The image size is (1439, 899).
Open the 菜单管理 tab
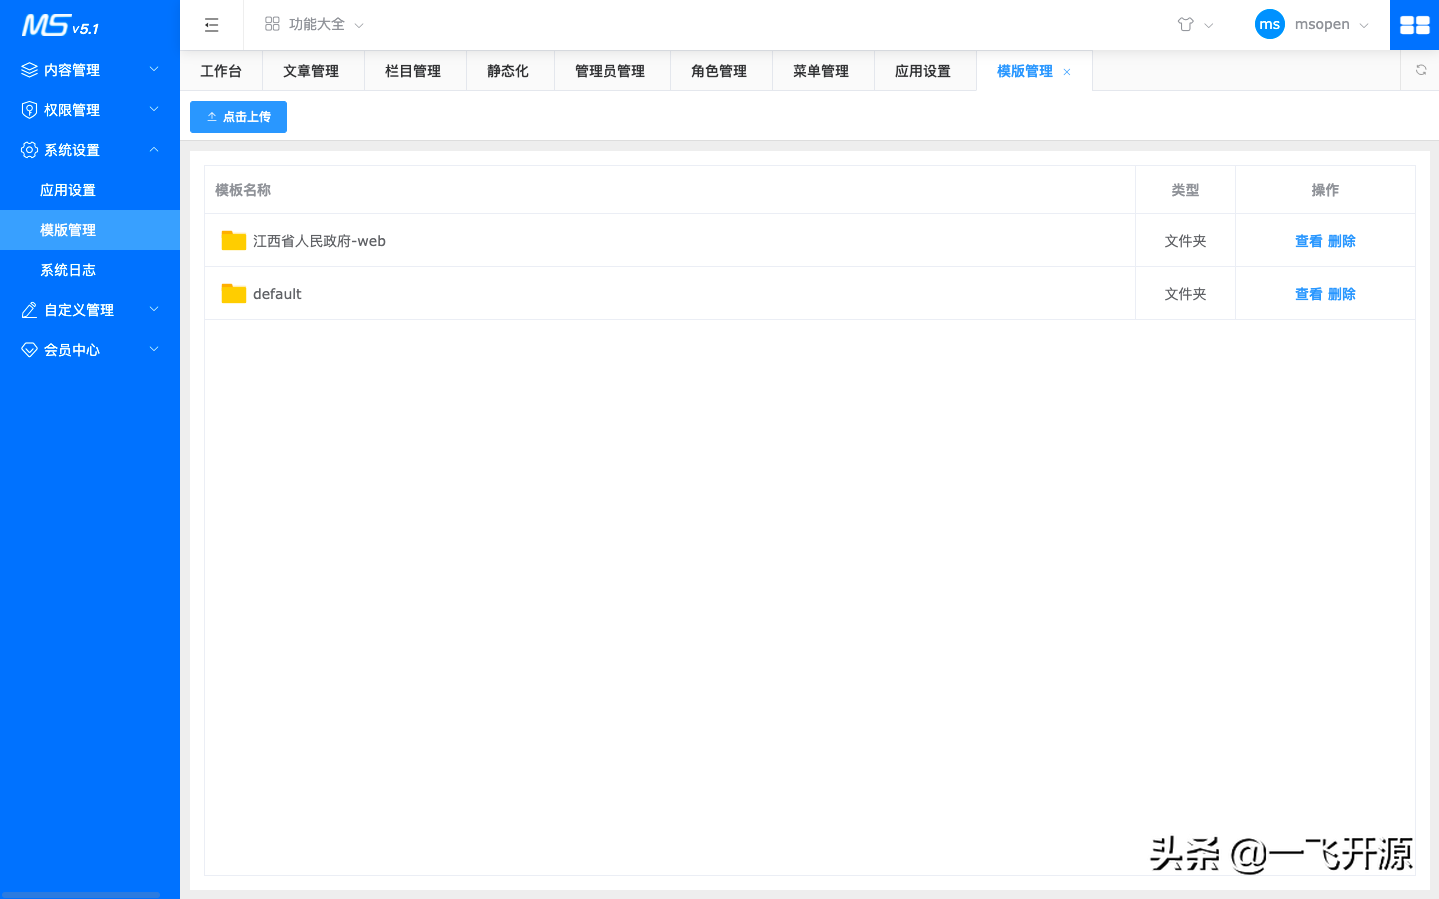[x=822, y=70]
